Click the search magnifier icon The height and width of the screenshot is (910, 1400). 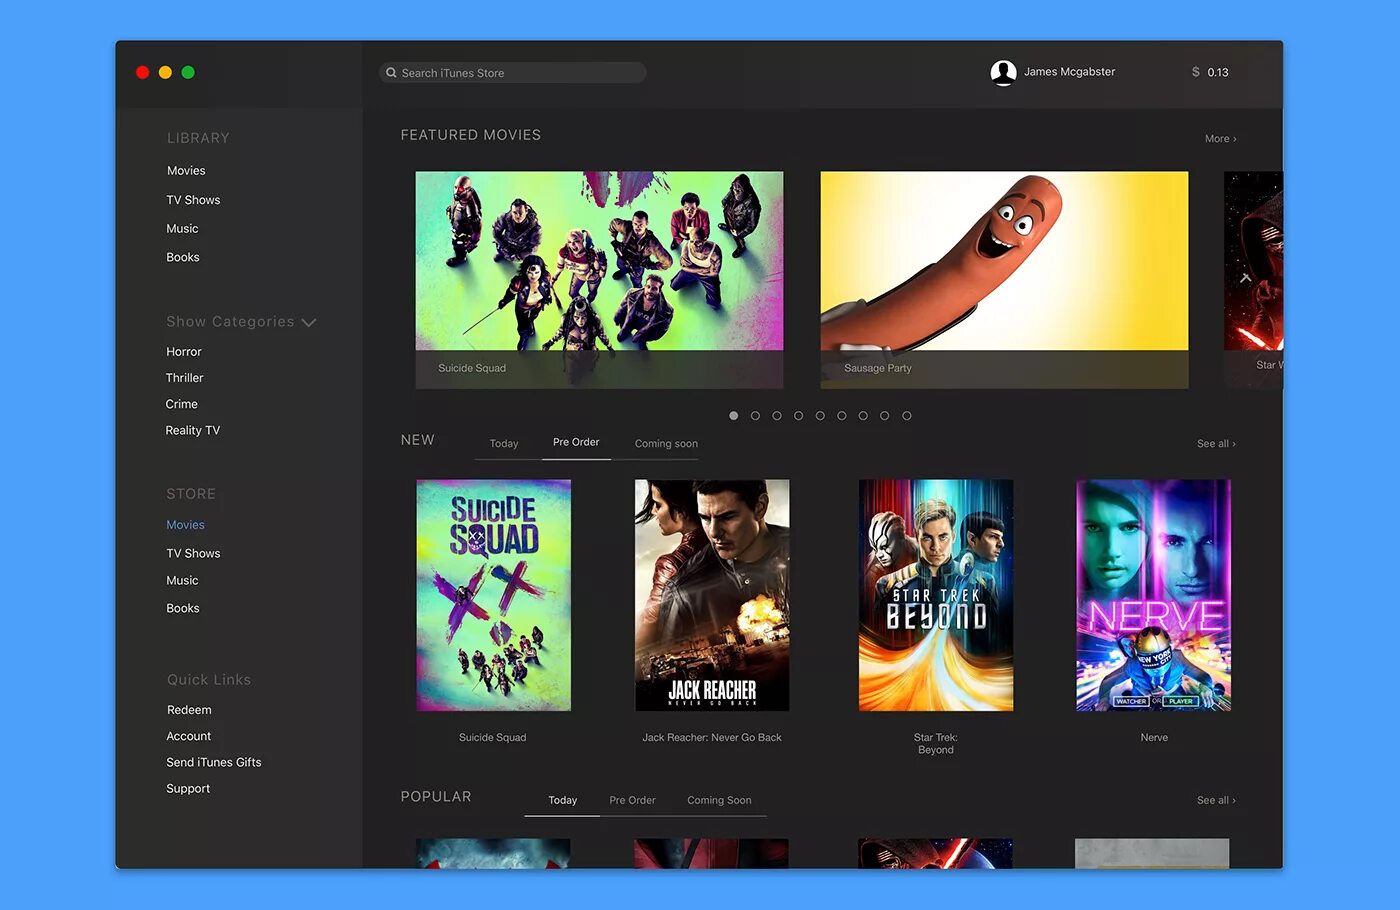point(391,73)
